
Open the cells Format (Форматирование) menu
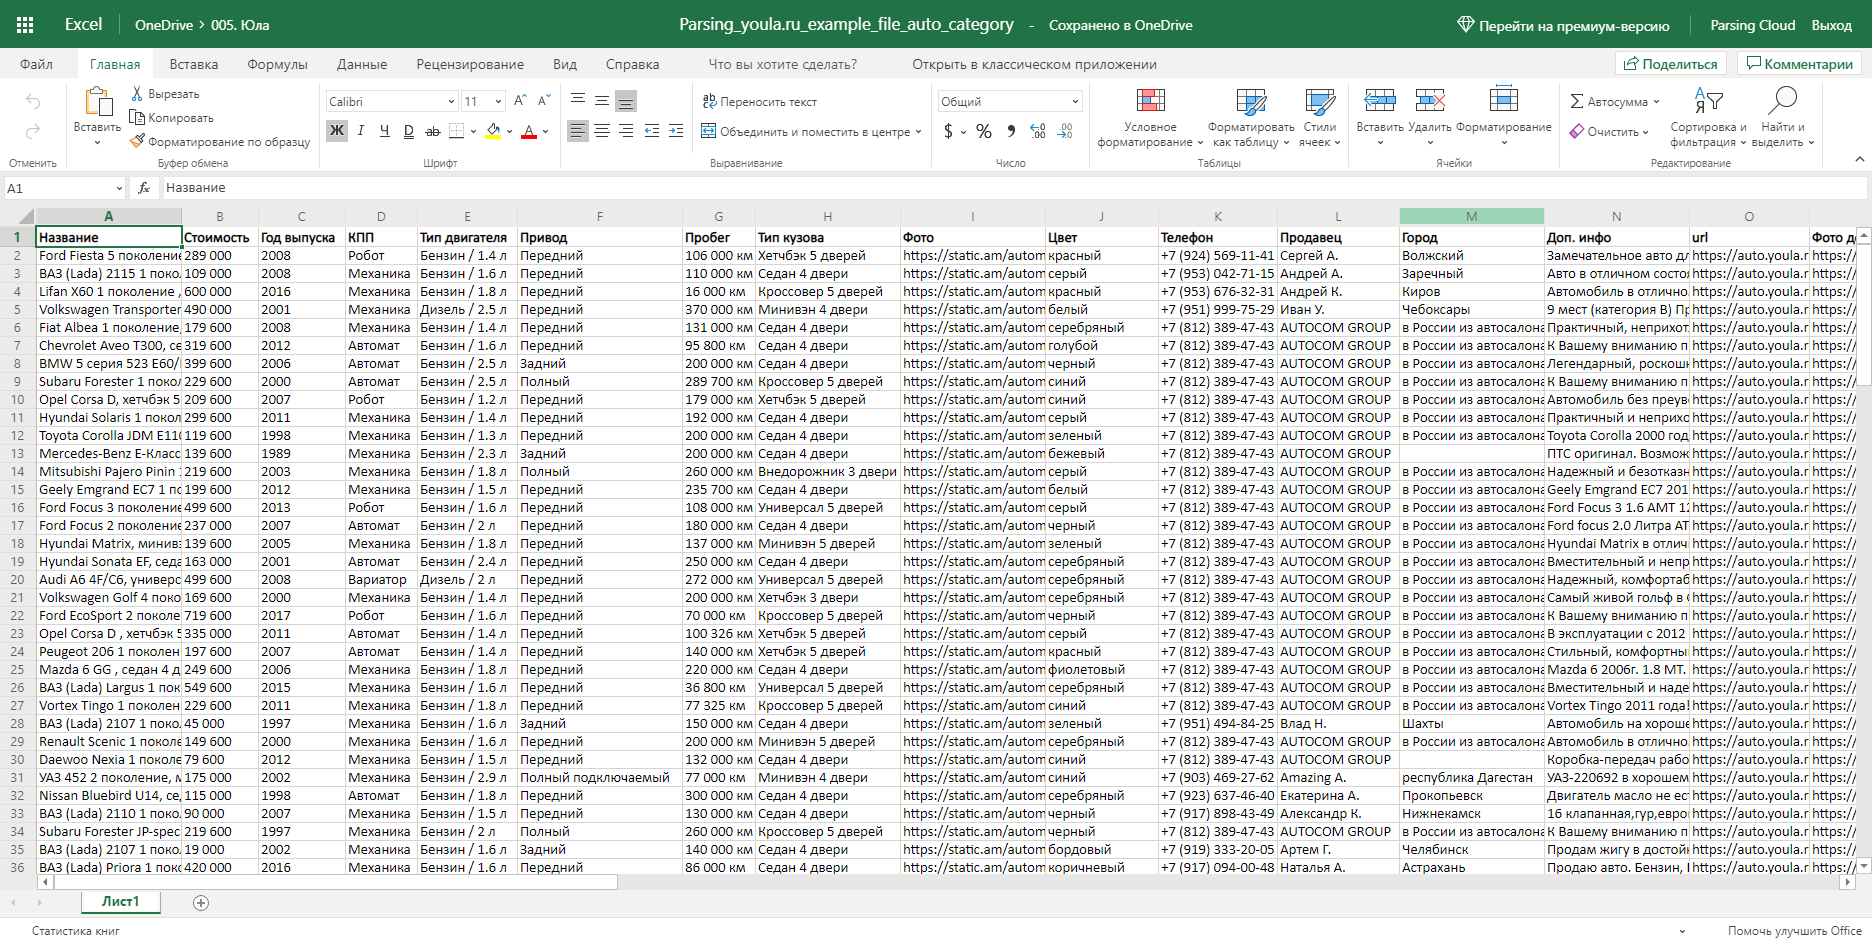click(x=1504, y=115)
